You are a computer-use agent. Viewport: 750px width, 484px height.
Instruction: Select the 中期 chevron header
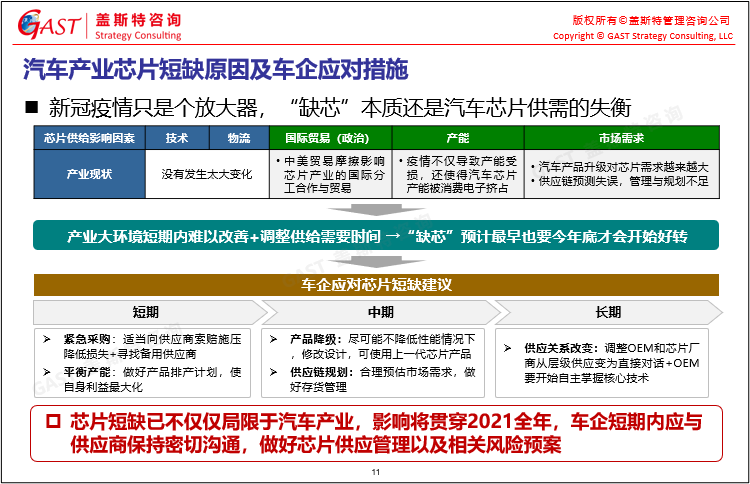click(380, 311)
